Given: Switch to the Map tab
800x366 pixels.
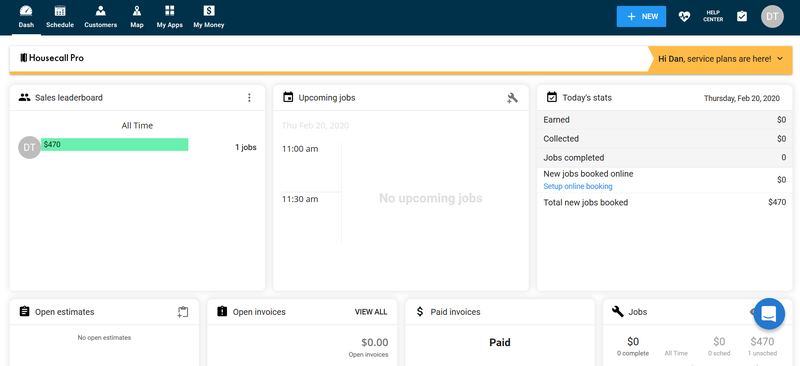Looking at the screenshot, I should point(137,17).
